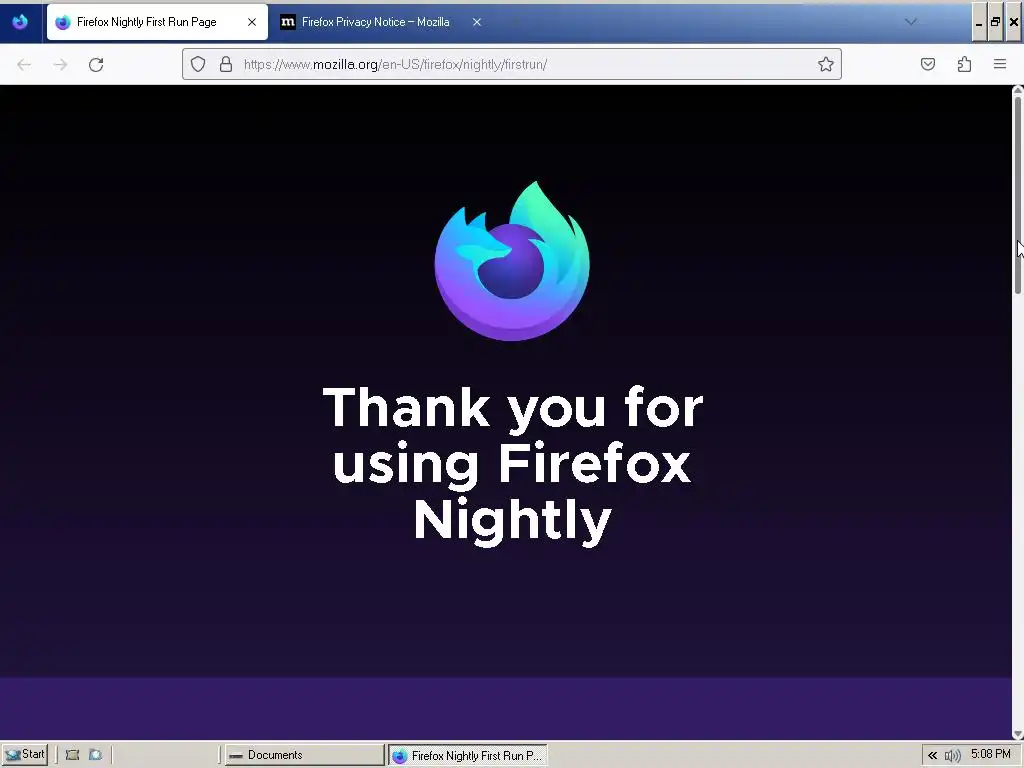The height and width of the screenshot is (768, 1024).
Task: Close the Firefox Privacy Notice tab
Action: tap(477, 22)
